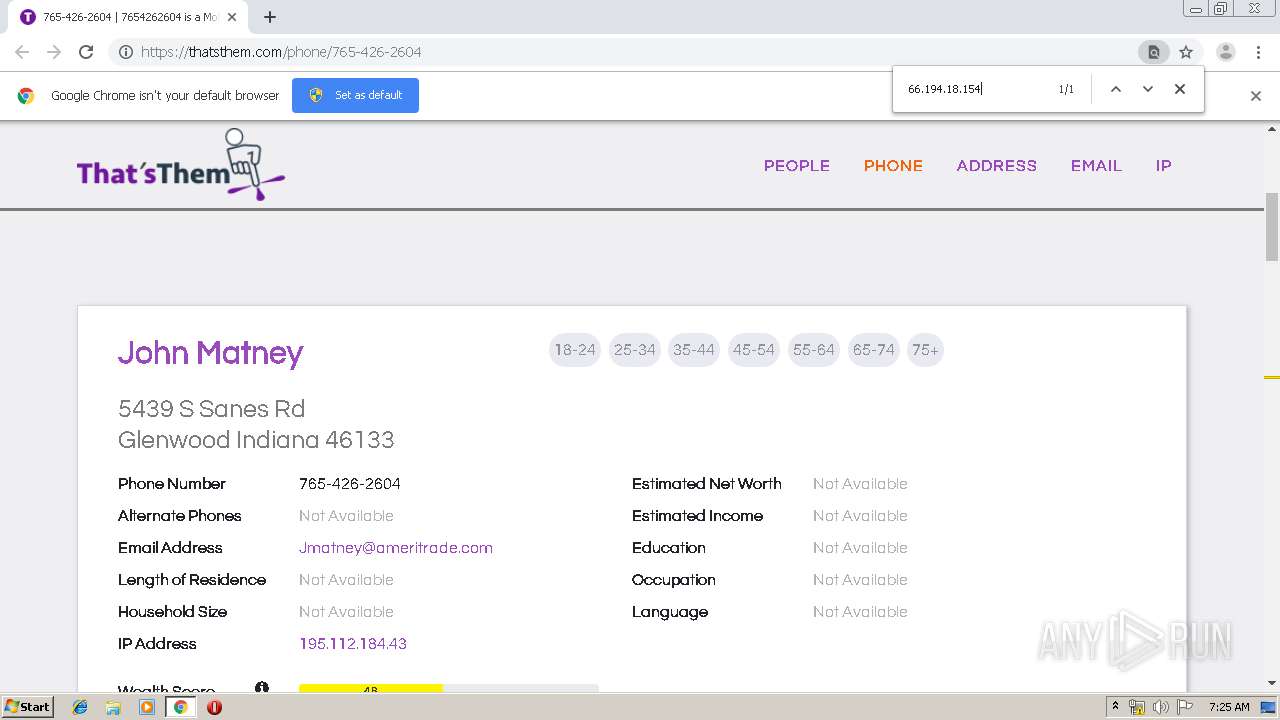Click the Estimated Net Worth label
Screen dimensions: 1280x720
tap(707, 484)
